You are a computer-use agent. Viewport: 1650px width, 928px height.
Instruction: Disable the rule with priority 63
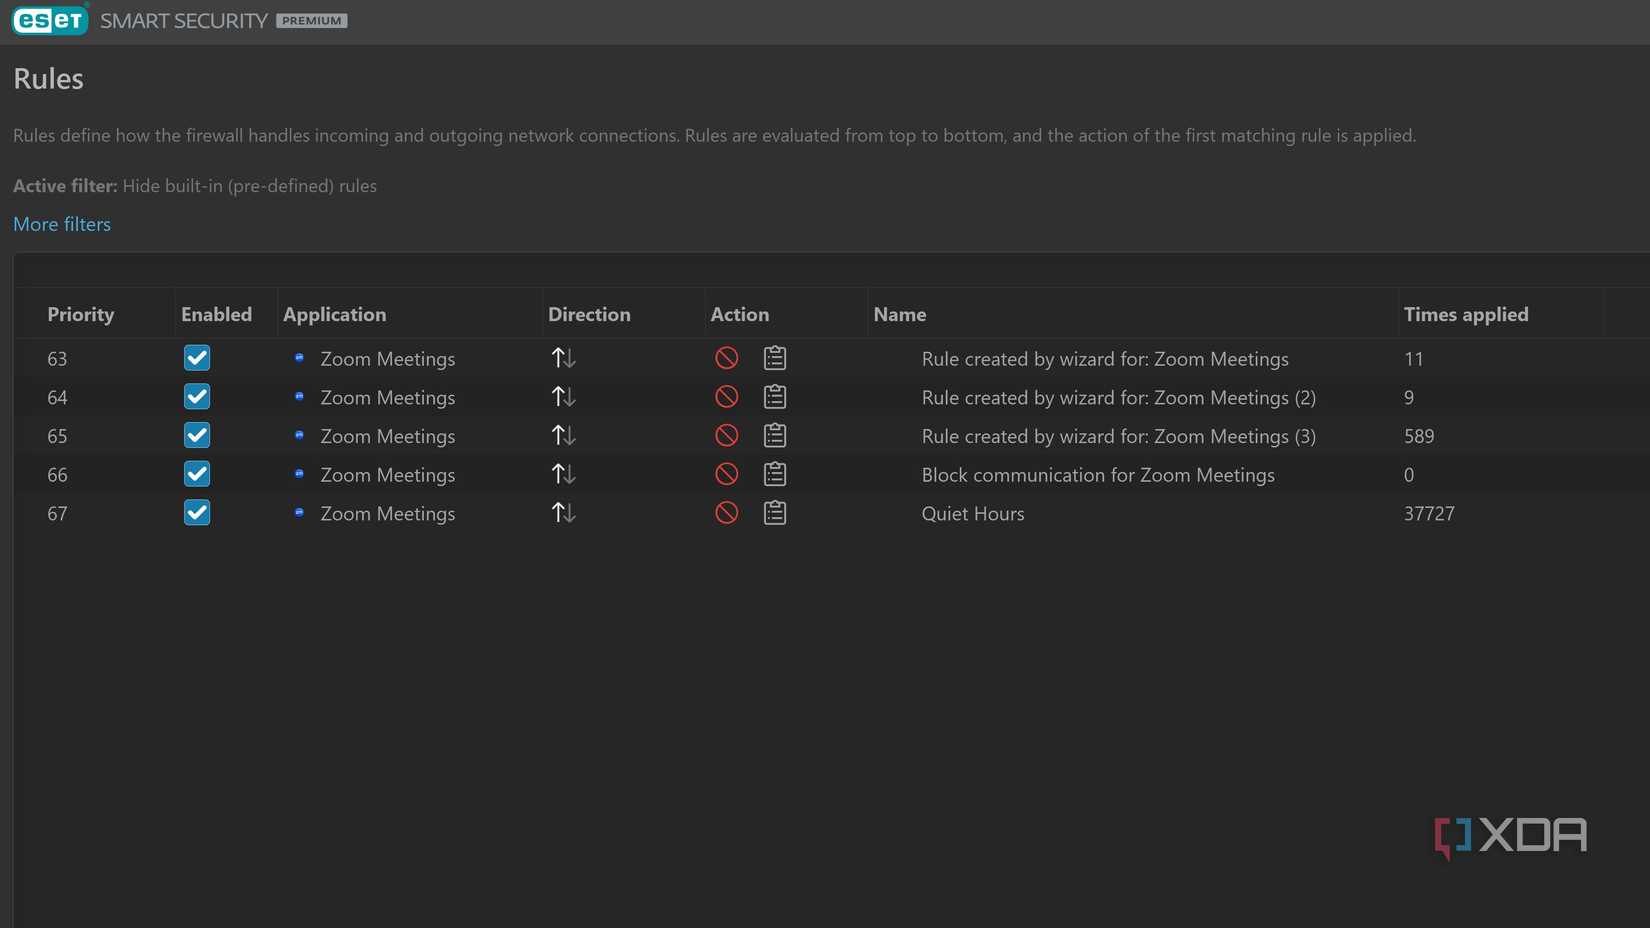[x=197, y=358]
